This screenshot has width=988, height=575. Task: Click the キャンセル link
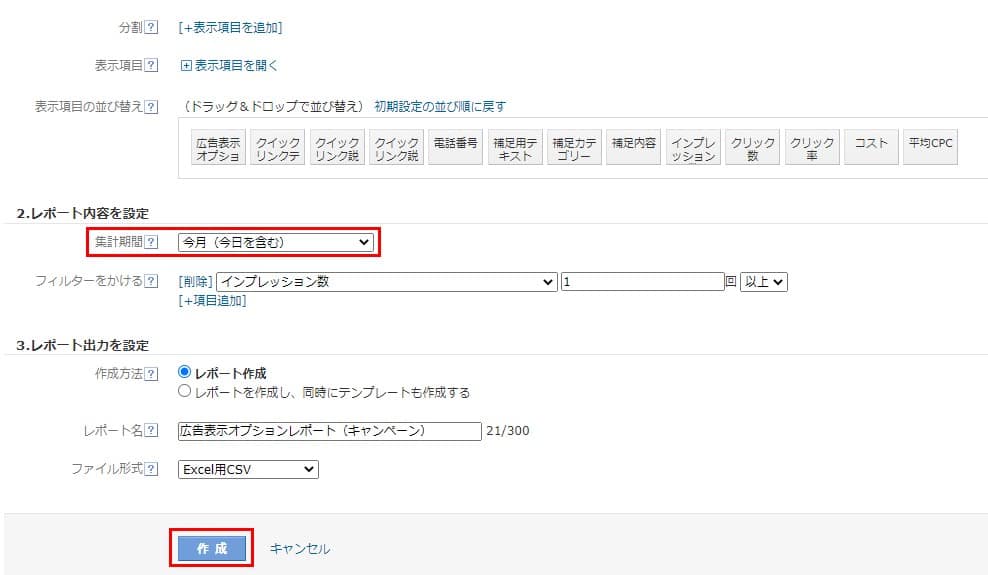tap(300, 549)
